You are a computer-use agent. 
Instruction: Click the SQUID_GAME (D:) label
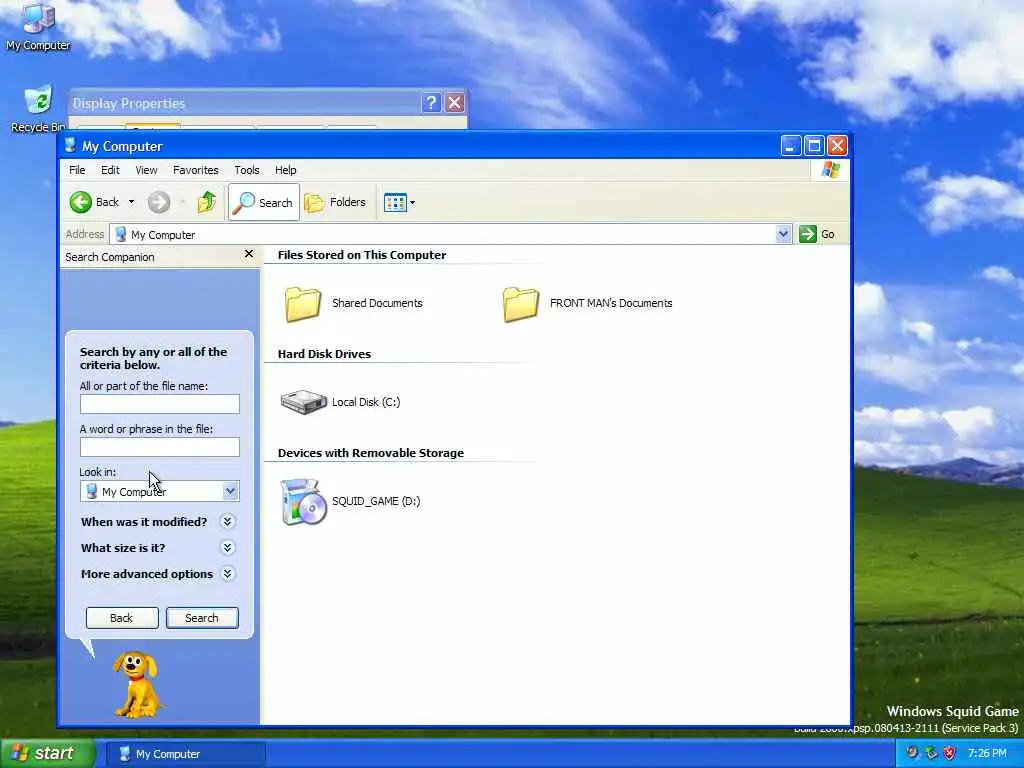376,501
